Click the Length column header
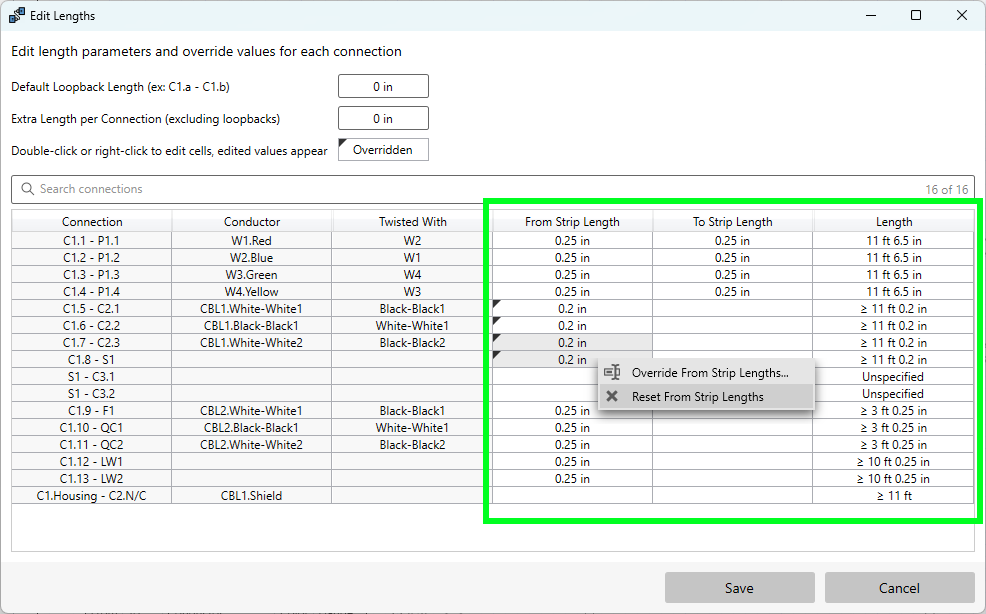This screenshot has height=614, width=986. (x=894, y=221)
